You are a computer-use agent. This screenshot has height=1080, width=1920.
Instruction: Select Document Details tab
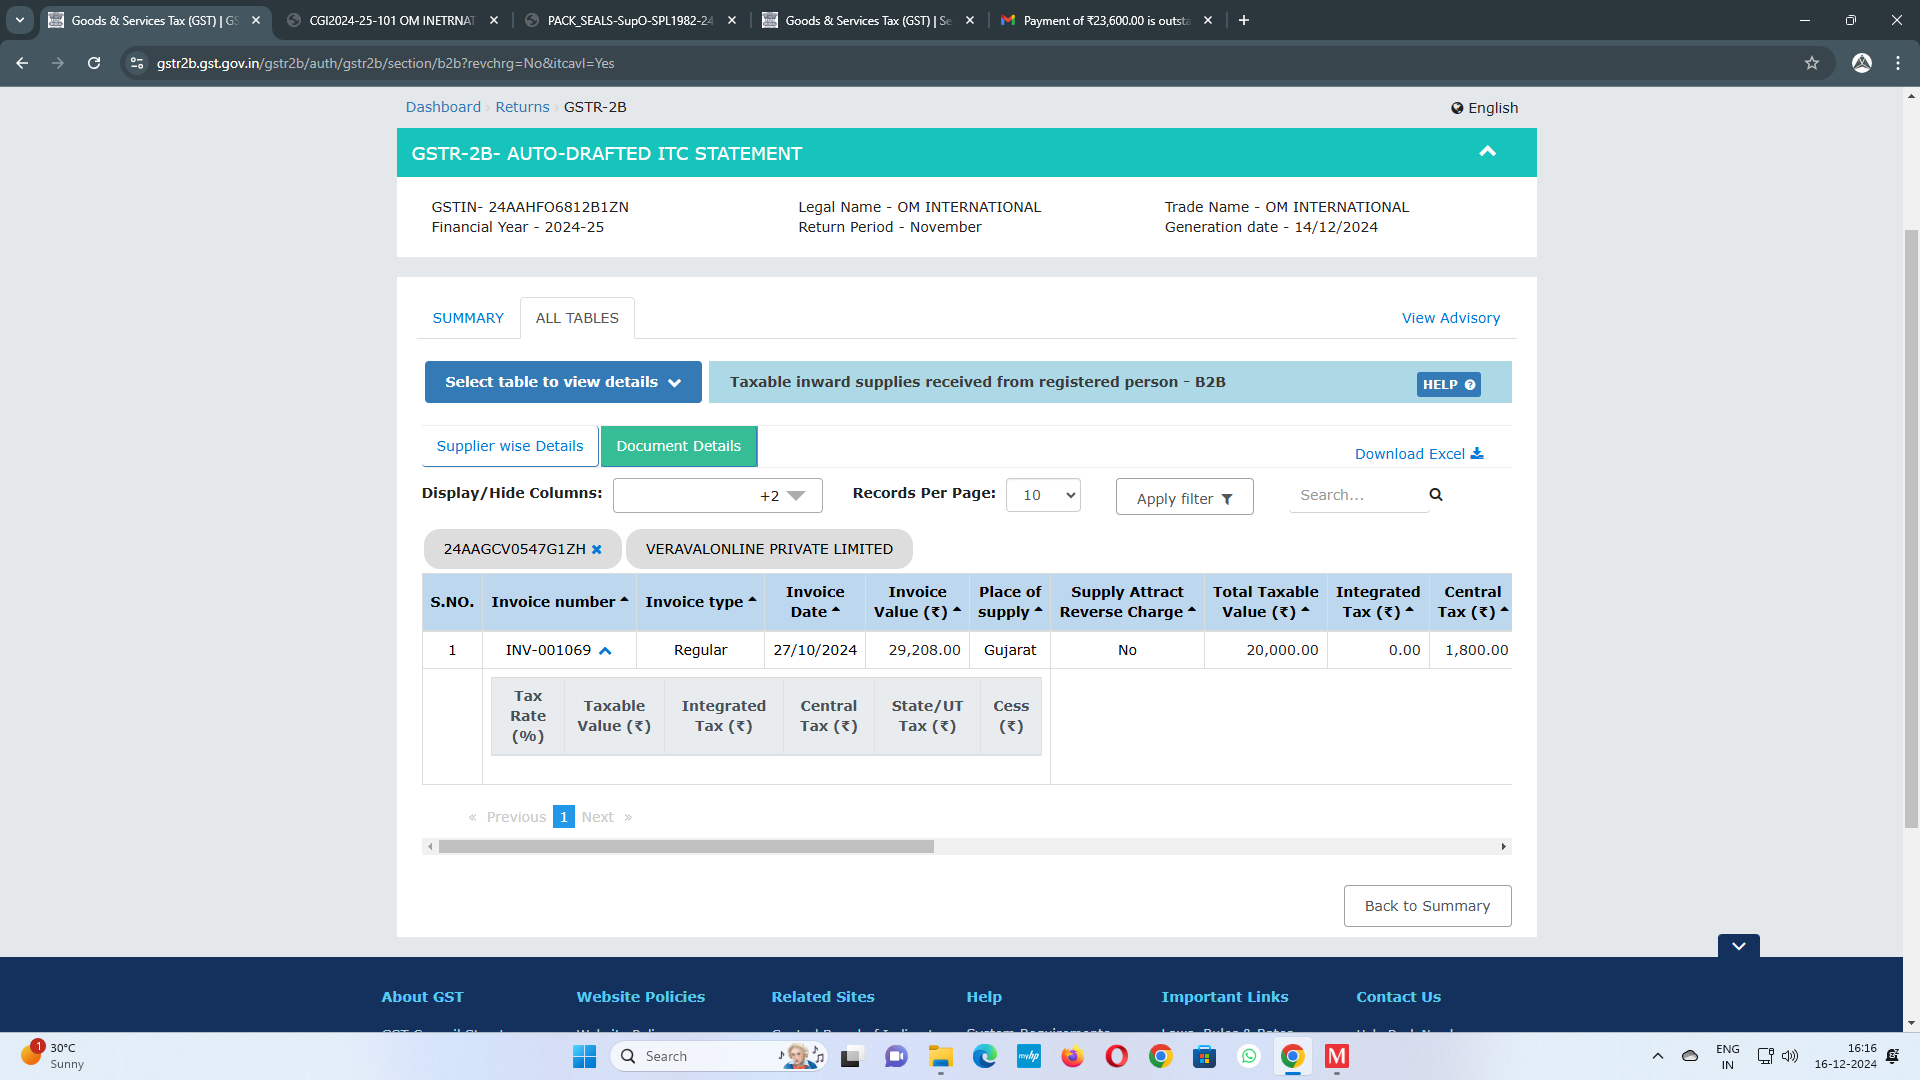coord(679,446)
